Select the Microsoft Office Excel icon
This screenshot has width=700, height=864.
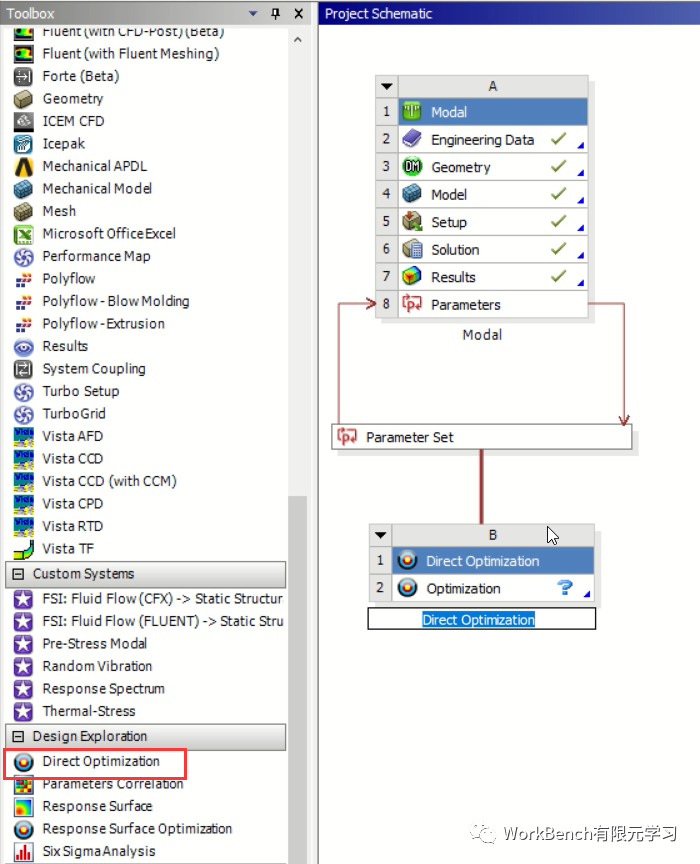point(23,234)
